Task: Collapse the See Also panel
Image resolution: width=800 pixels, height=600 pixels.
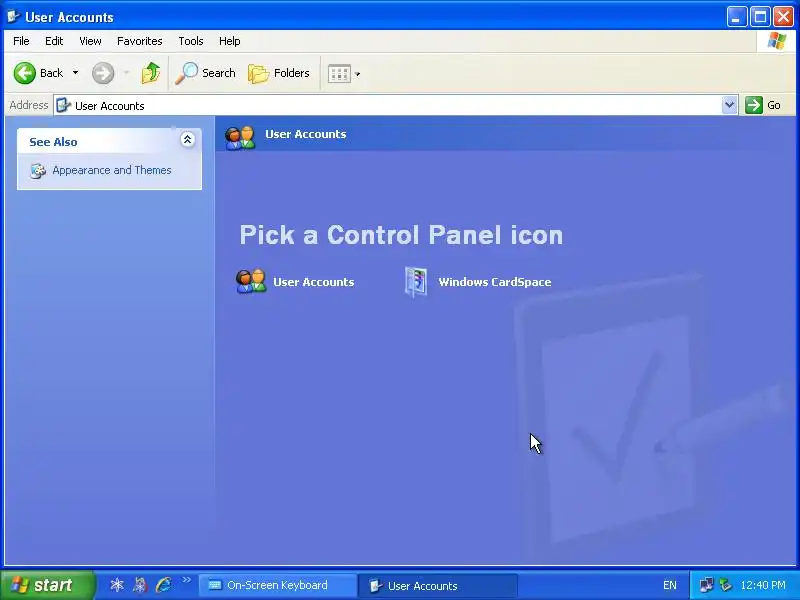Action: pos(187,139)
